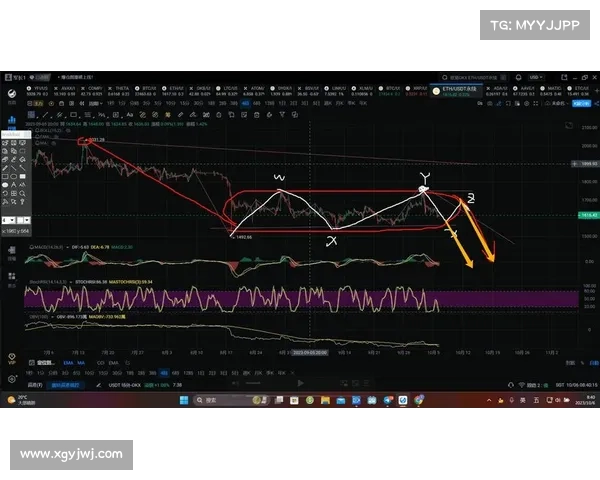
Task: Switch to the THETA ticker tab
Action: click(x=119, y=91)
